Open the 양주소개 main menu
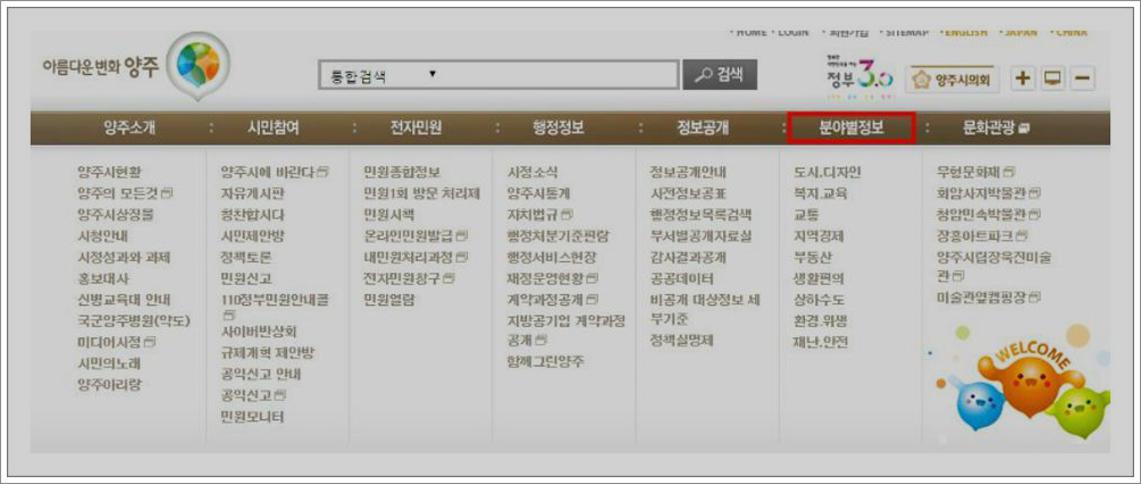The image size is (1141, 484). (129, 129)
